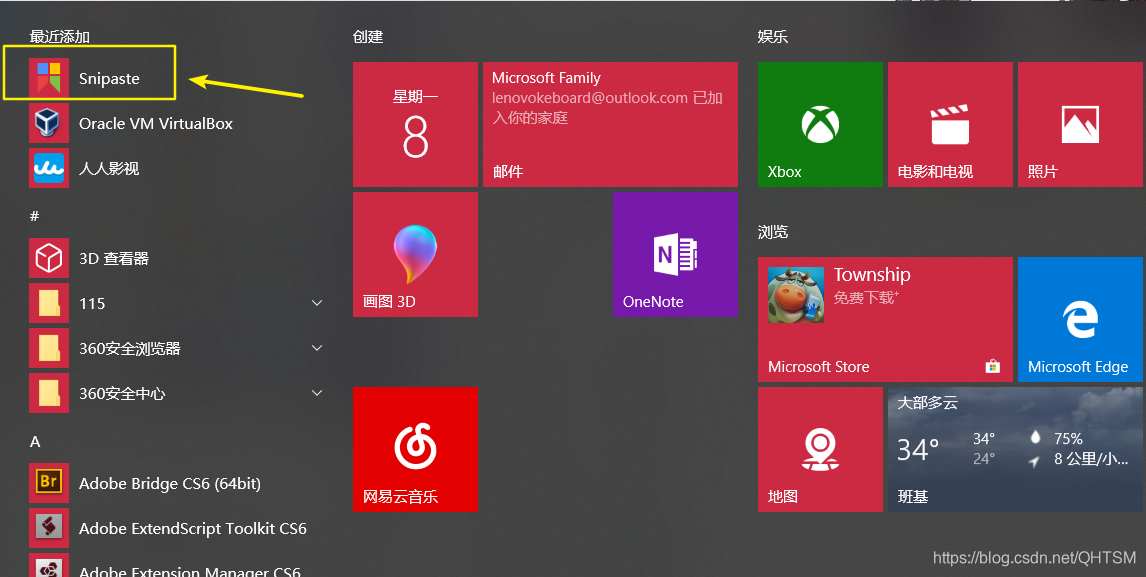Image resolution: width=1146 pixels, height=577 pixels.
Task: Open the weather tile showing 34°
Action: coord(1015,449)
